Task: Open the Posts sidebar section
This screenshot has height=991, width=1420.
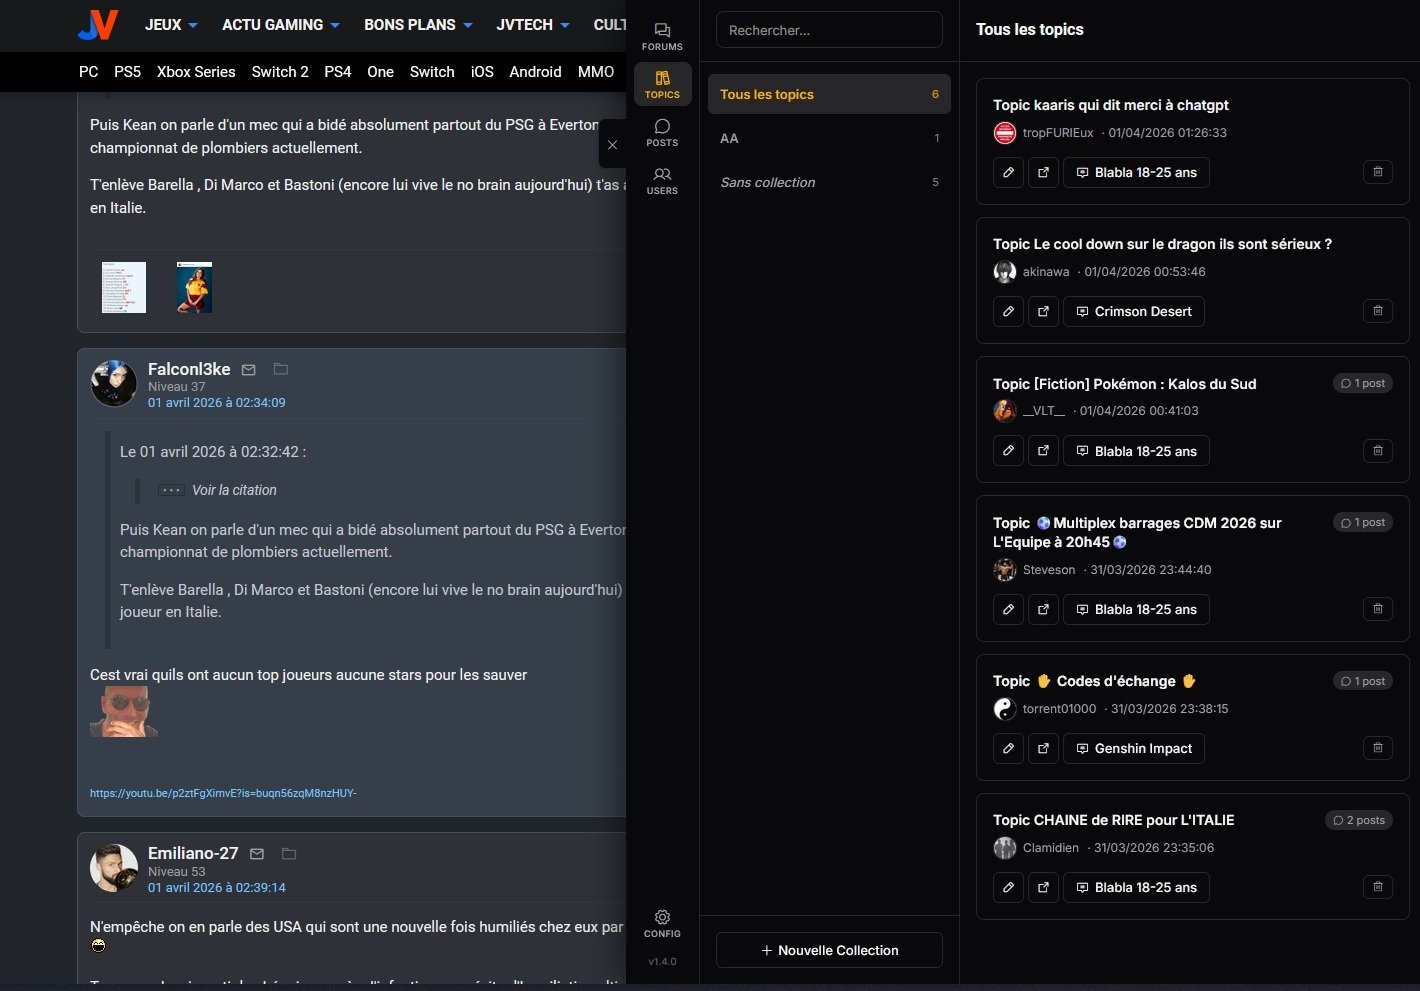Action: click(662, 132)
